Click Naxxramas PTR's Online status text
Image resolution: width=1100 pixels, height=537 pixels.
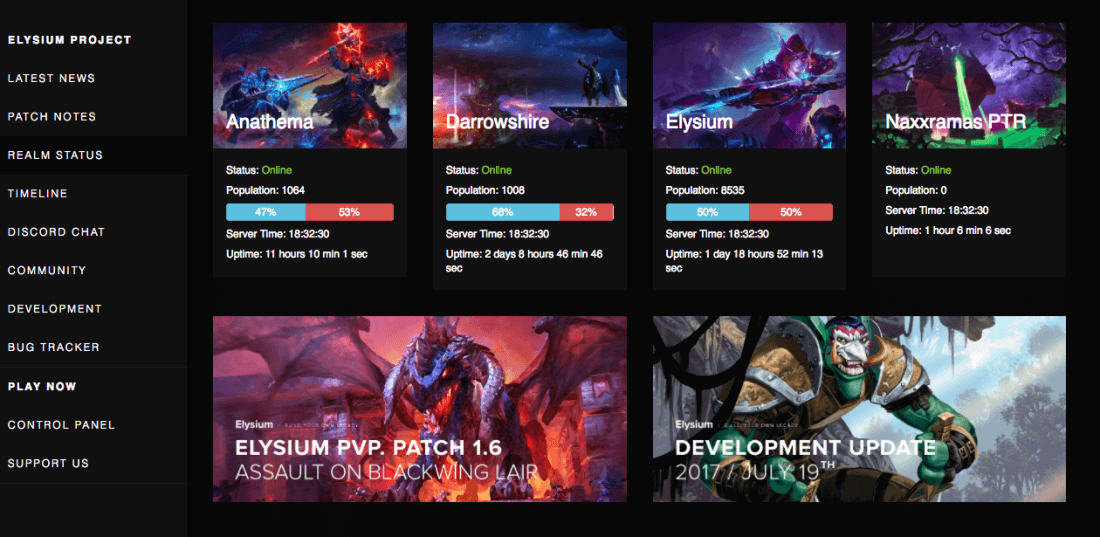pos(936,171)
